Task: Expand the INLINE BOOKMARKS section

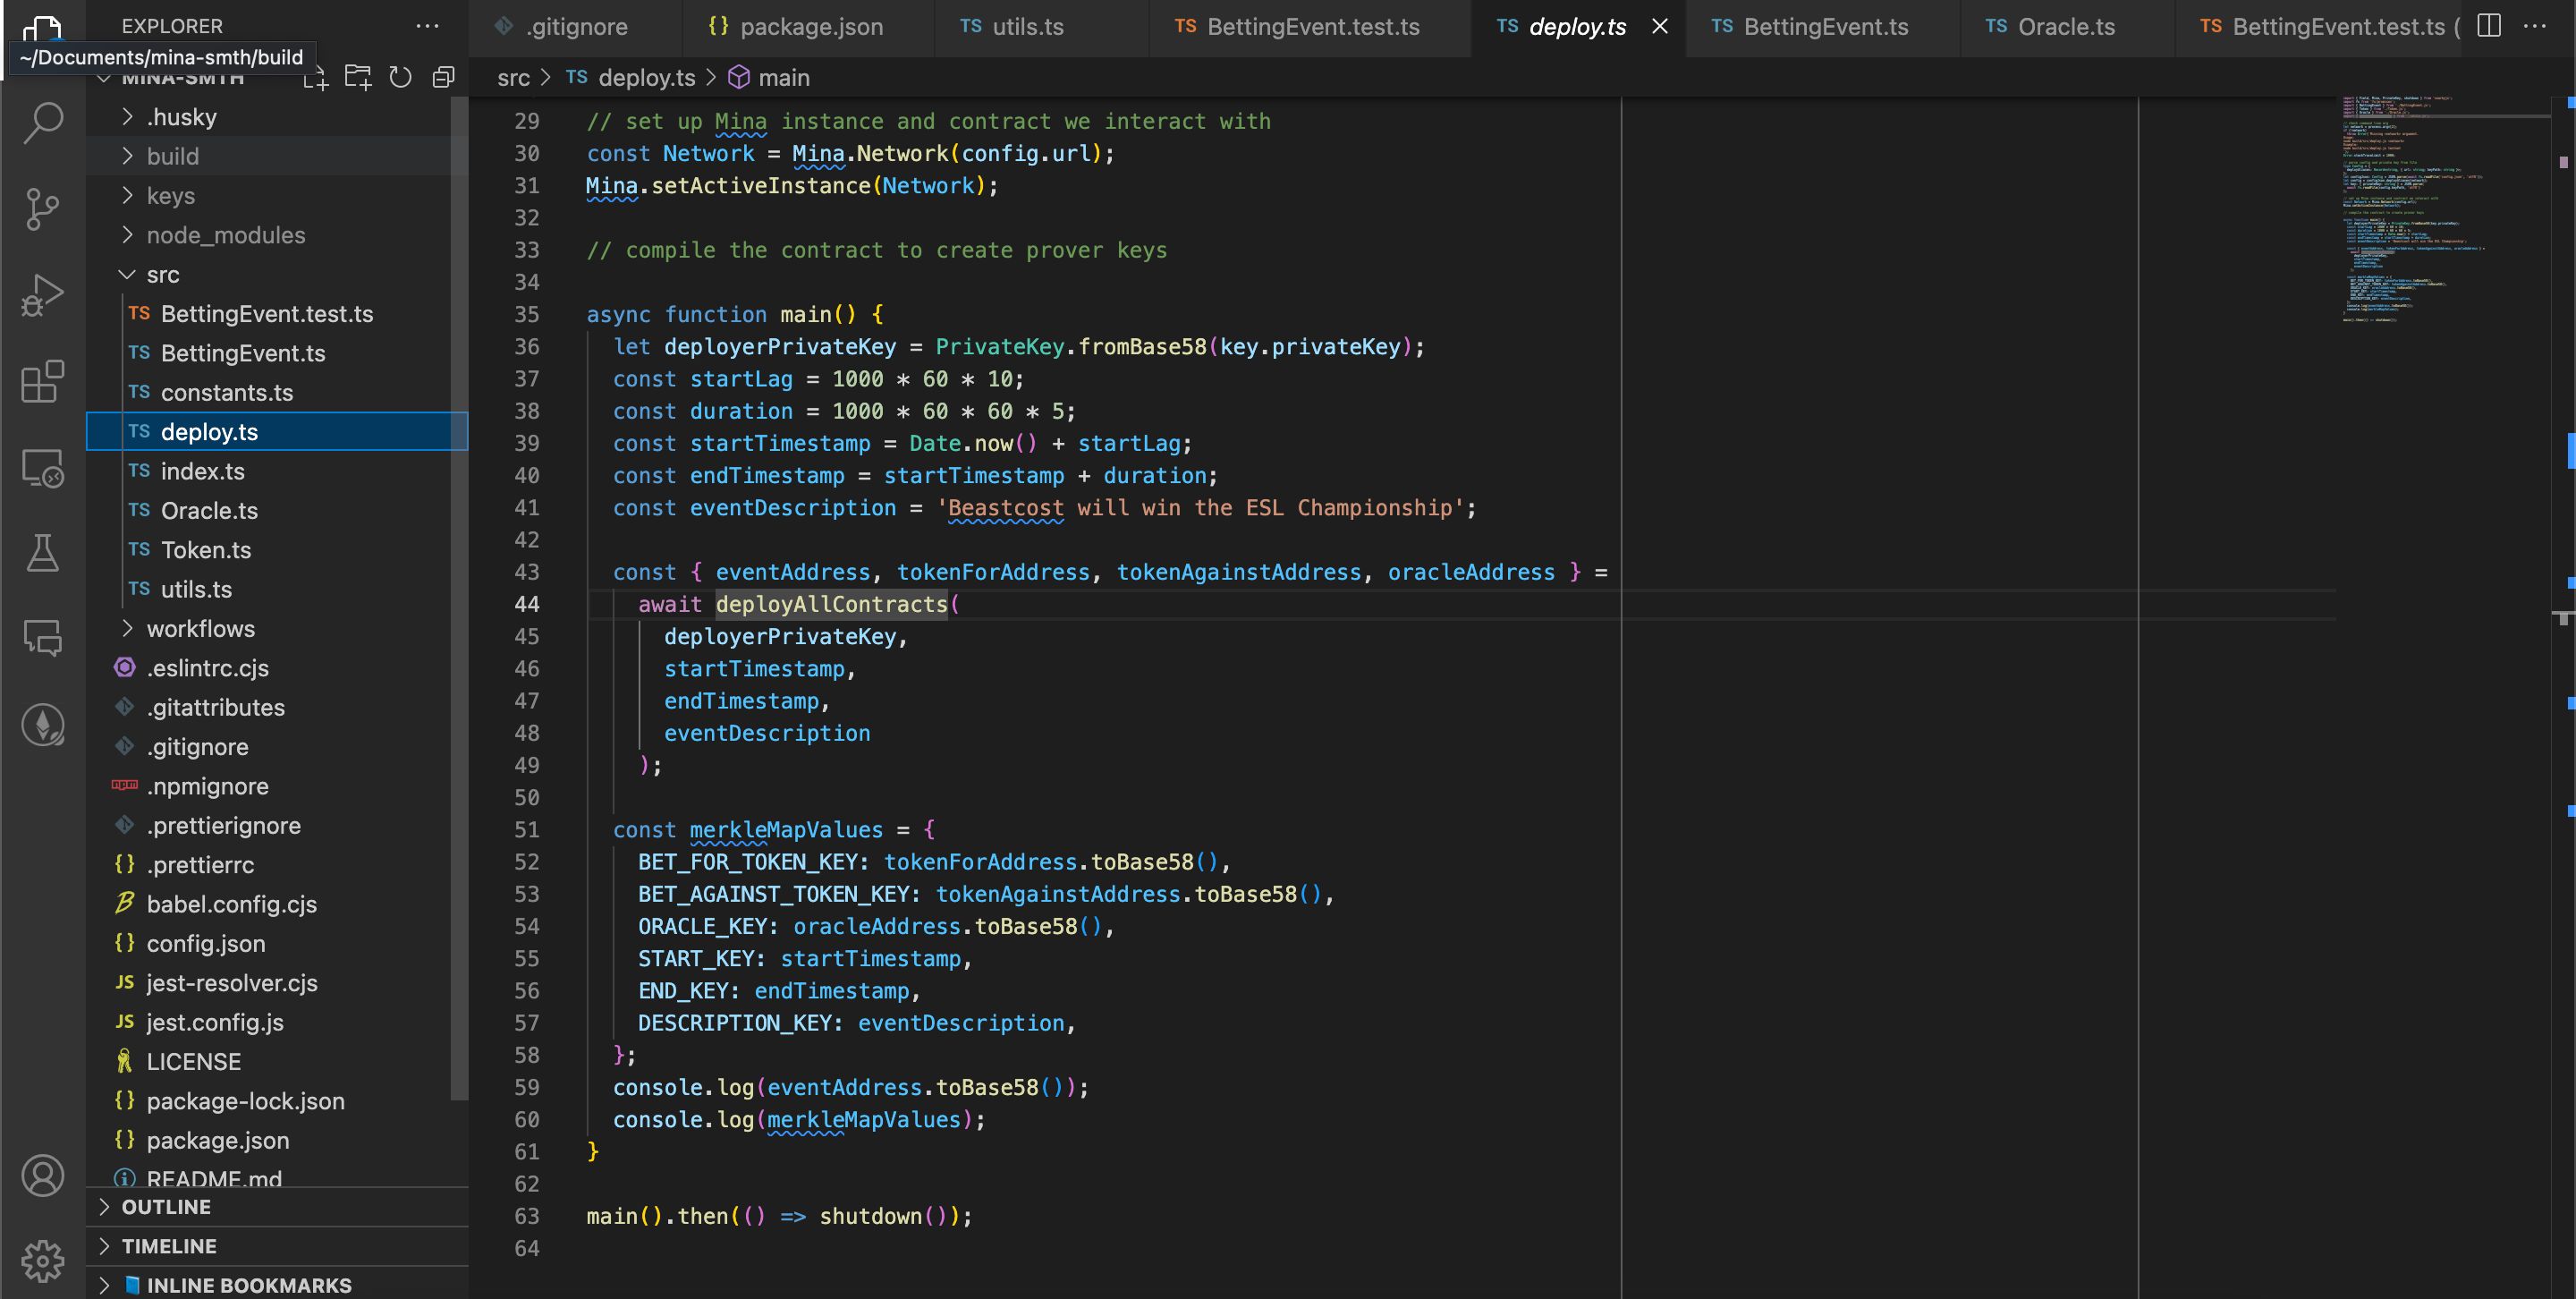Action: 278,1285
